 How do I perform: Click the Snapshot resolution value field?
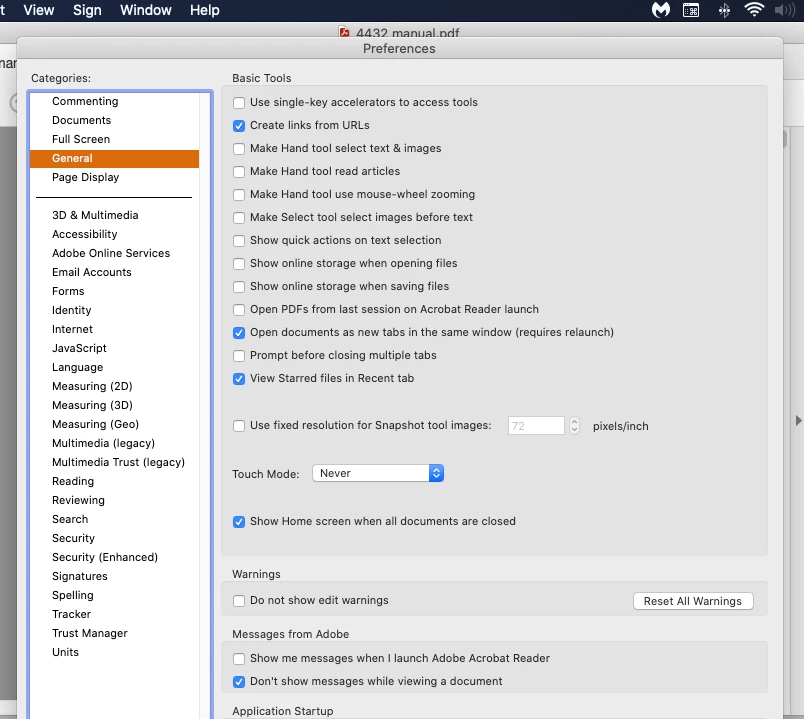coord(536,426)
